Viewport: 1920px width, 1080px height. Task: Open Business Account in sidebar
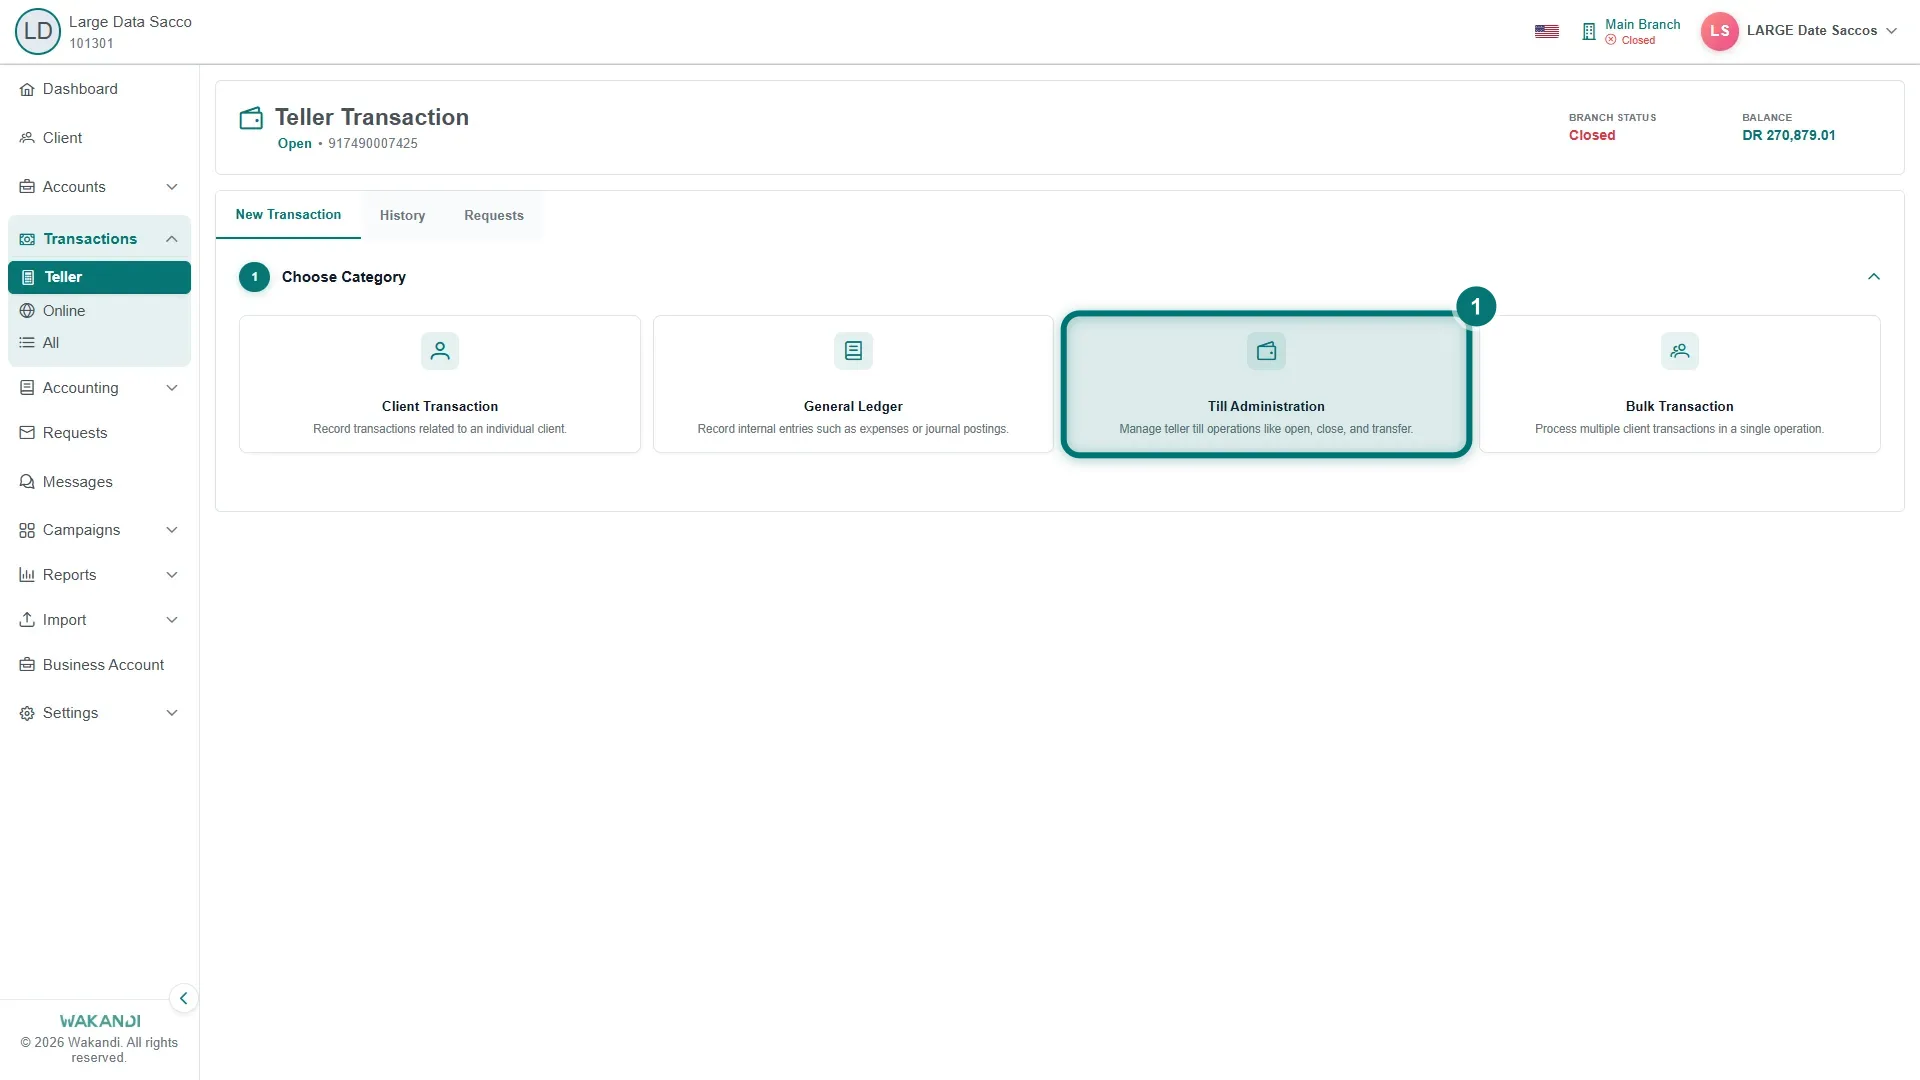coord(103,665)
